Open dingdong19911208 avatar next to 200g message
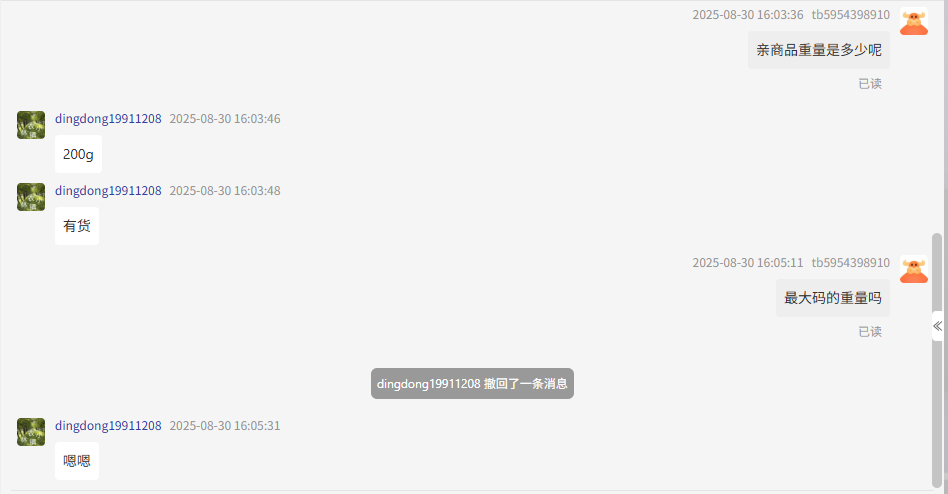Viewport: 948px width, 494px height. 31,125
